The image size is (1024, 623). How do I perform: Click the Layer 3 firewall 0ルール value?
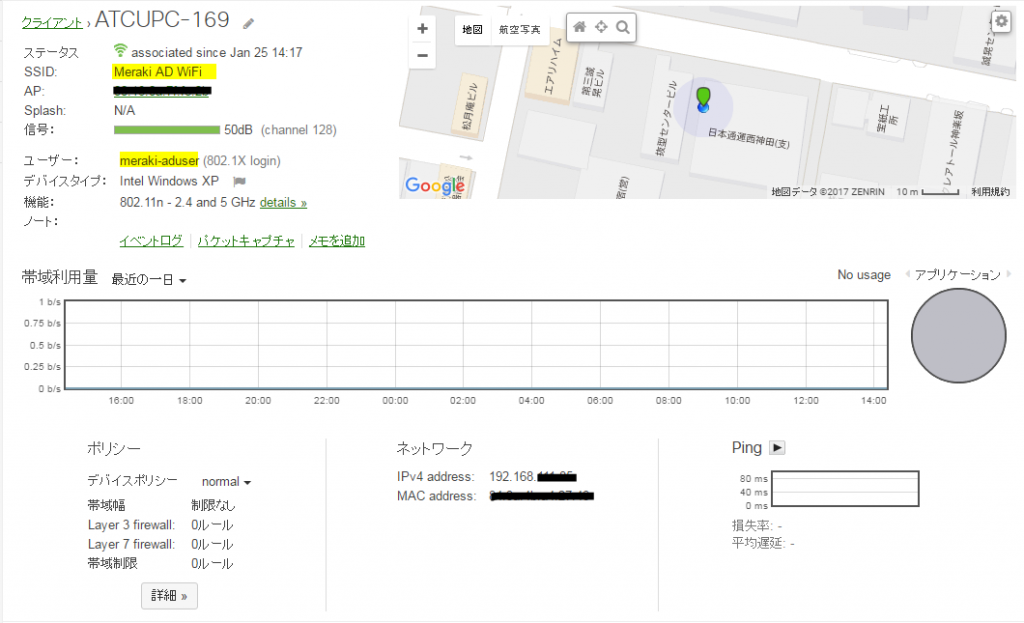(212, 525)
